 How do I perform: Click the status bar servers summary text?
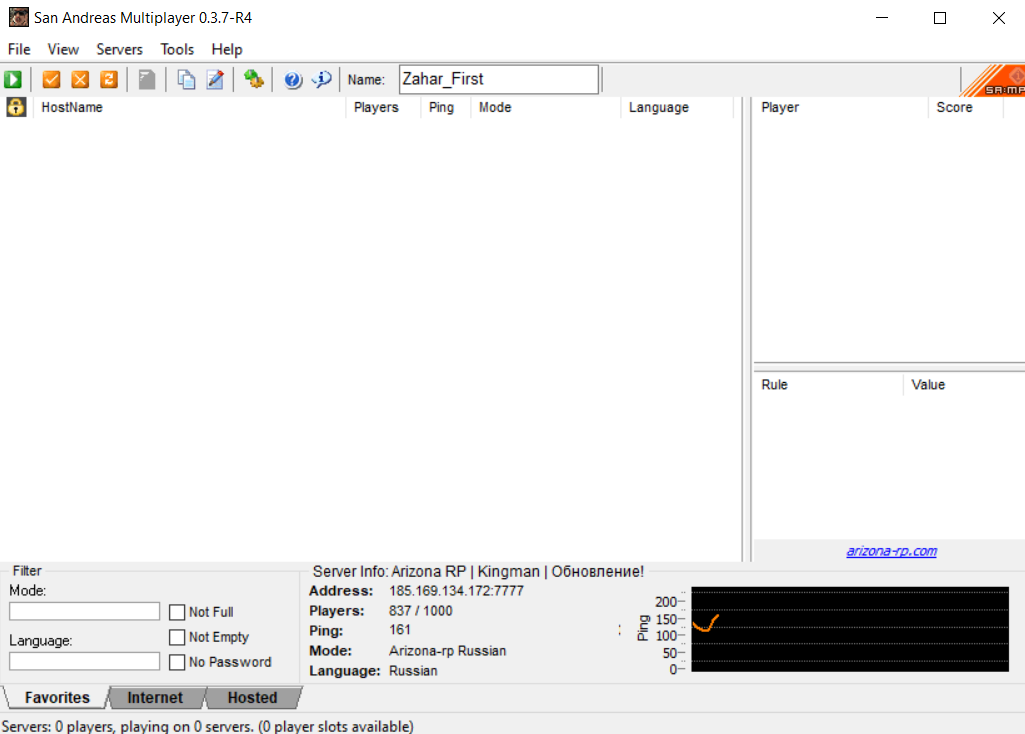tap(207, 726)
